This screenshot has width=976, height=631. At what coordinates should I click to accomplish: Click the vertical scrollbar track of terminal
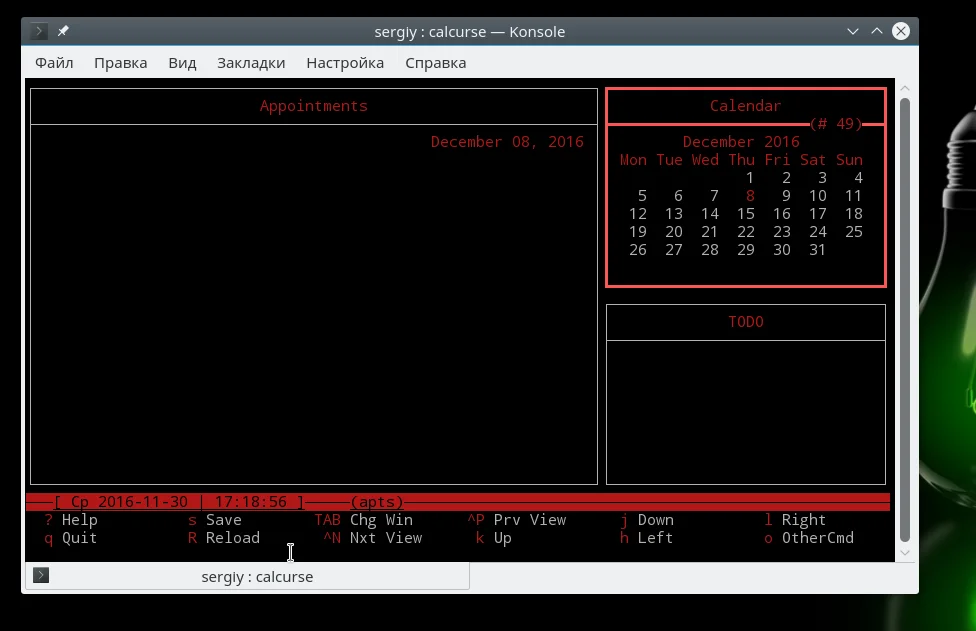pyautogui.click(x=905, y=320)
